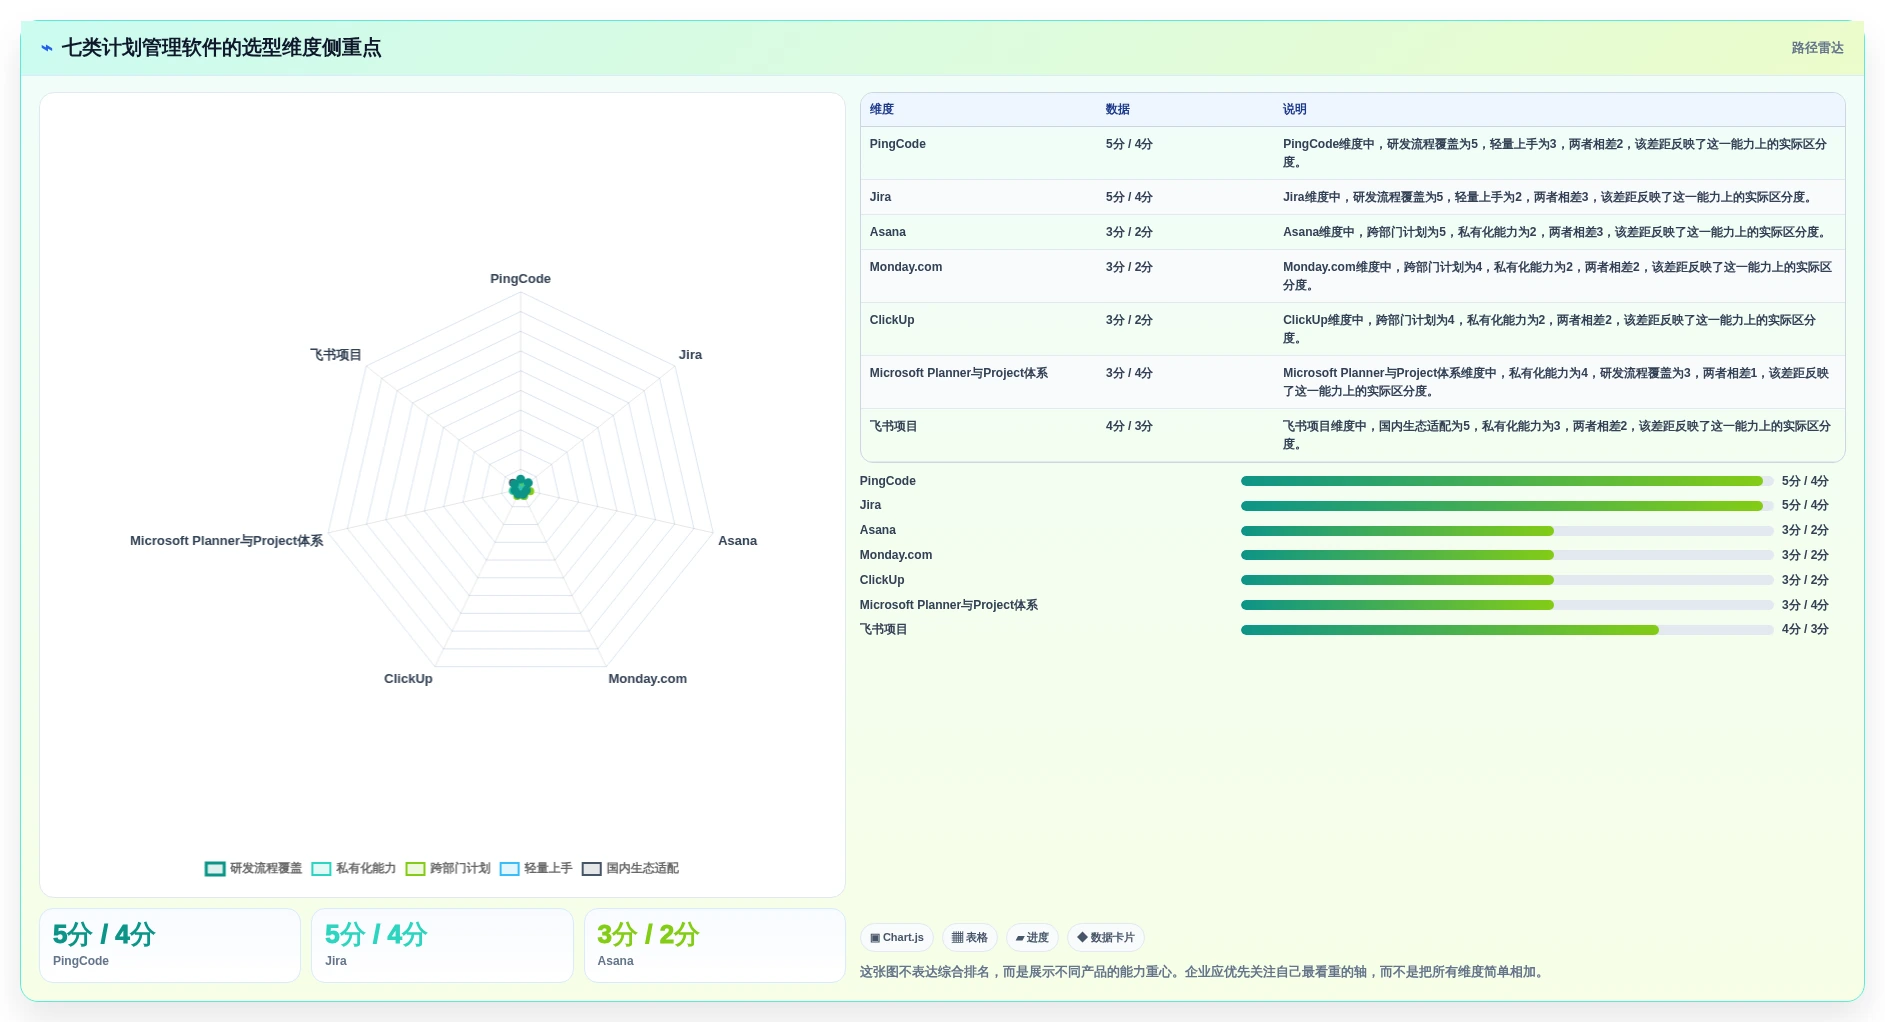1885x1022 pixels.
Task: Click the 4分 / 3分 cell in 飞书项目 table row
Action: click(x=1129, y=426)
